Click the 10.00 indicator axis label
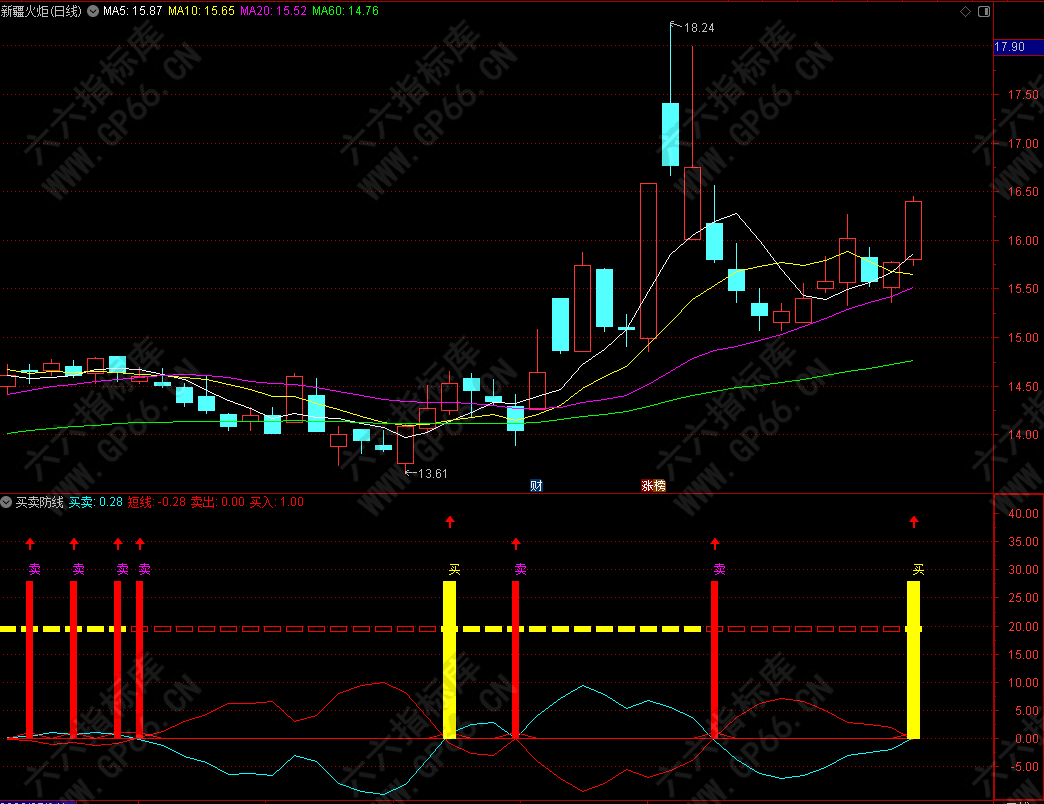1044x804 pixels. (1023, 682)
